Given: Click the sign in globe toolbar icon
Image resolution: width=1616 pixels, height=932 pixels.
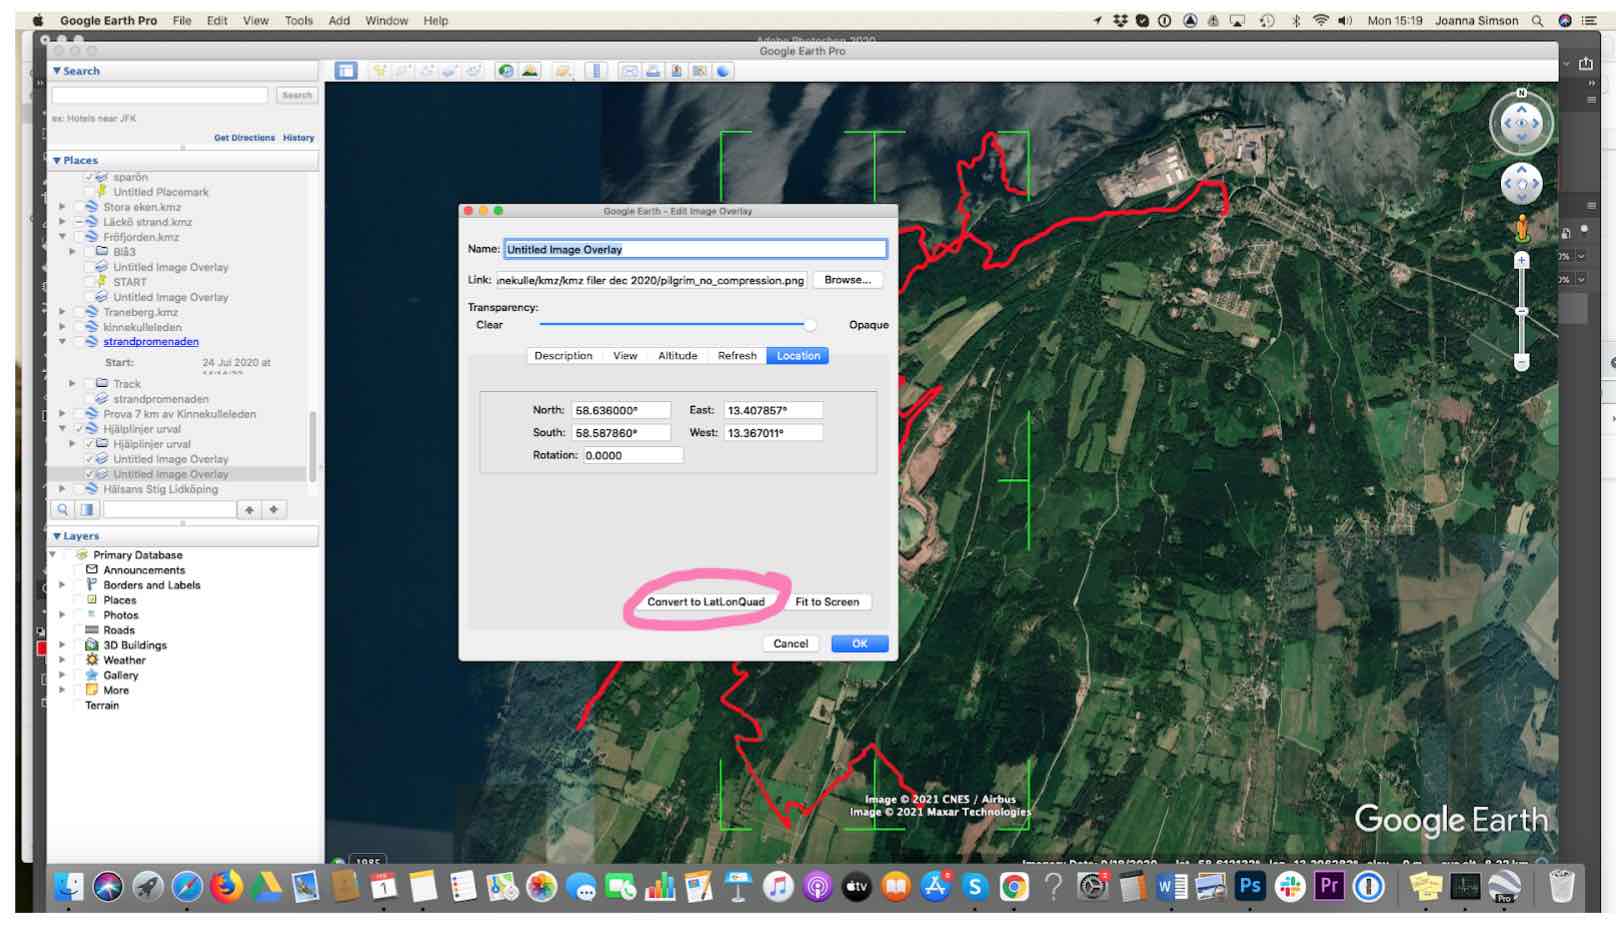Looking at the screenshot, I should [x=723, y=71].
